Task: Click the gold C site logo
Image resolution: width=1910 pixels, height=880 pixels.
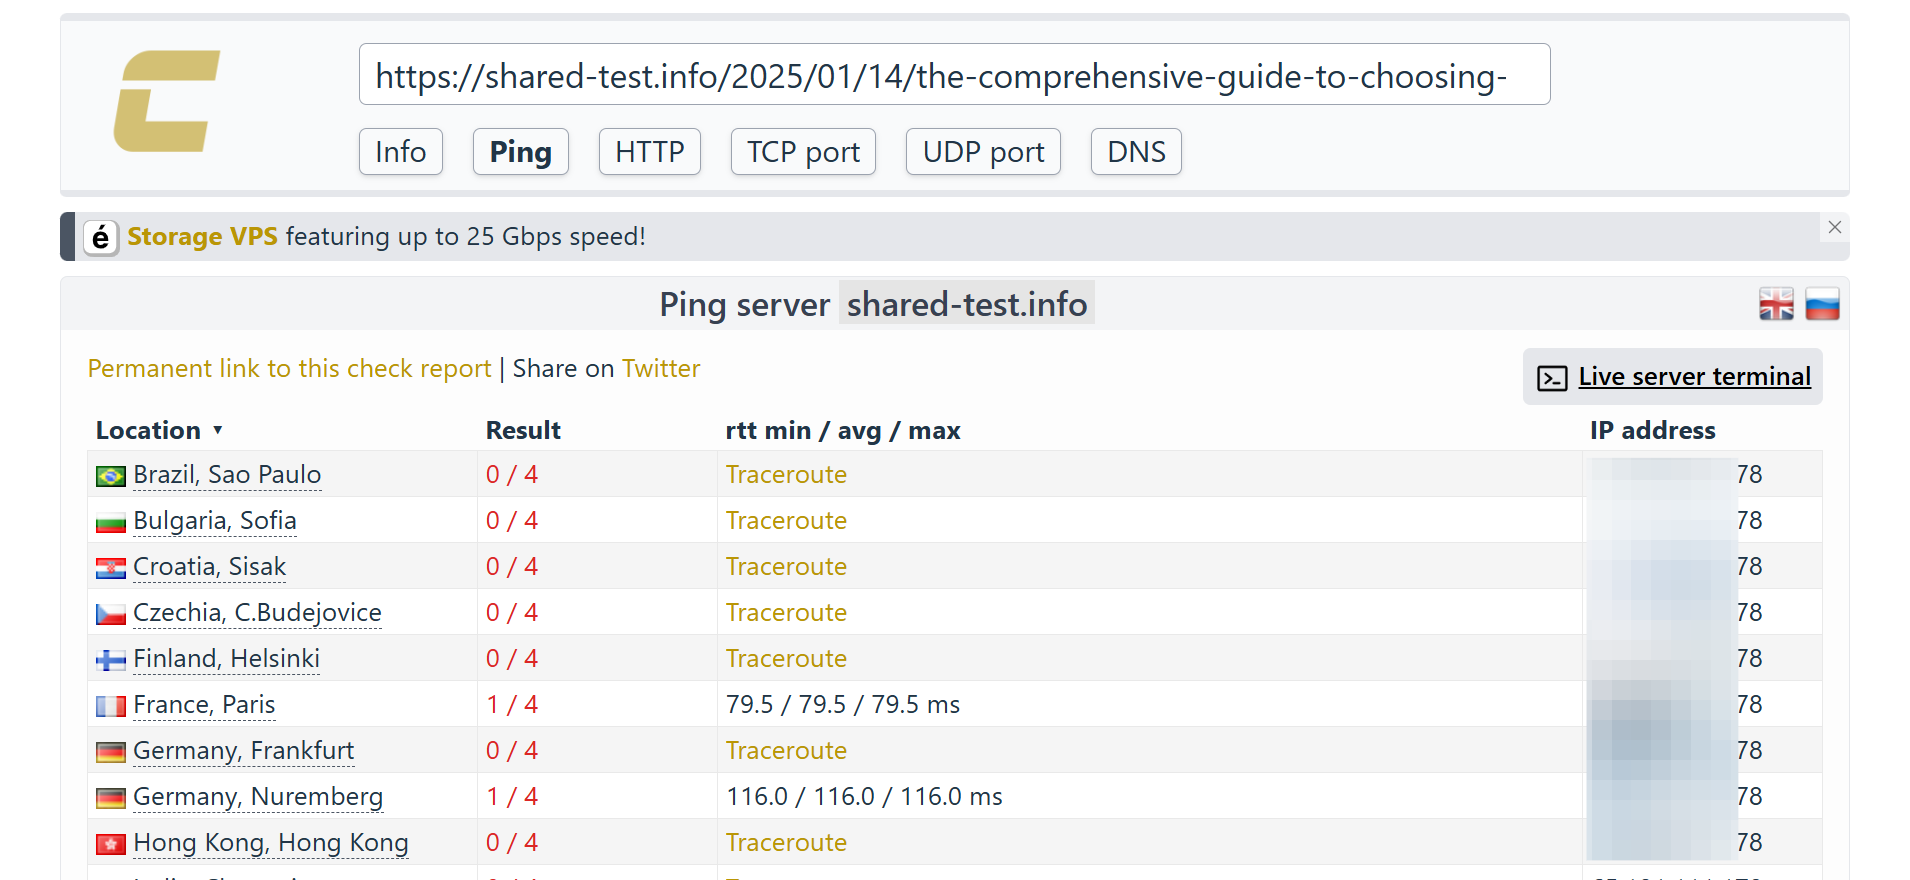Action: 166,101
